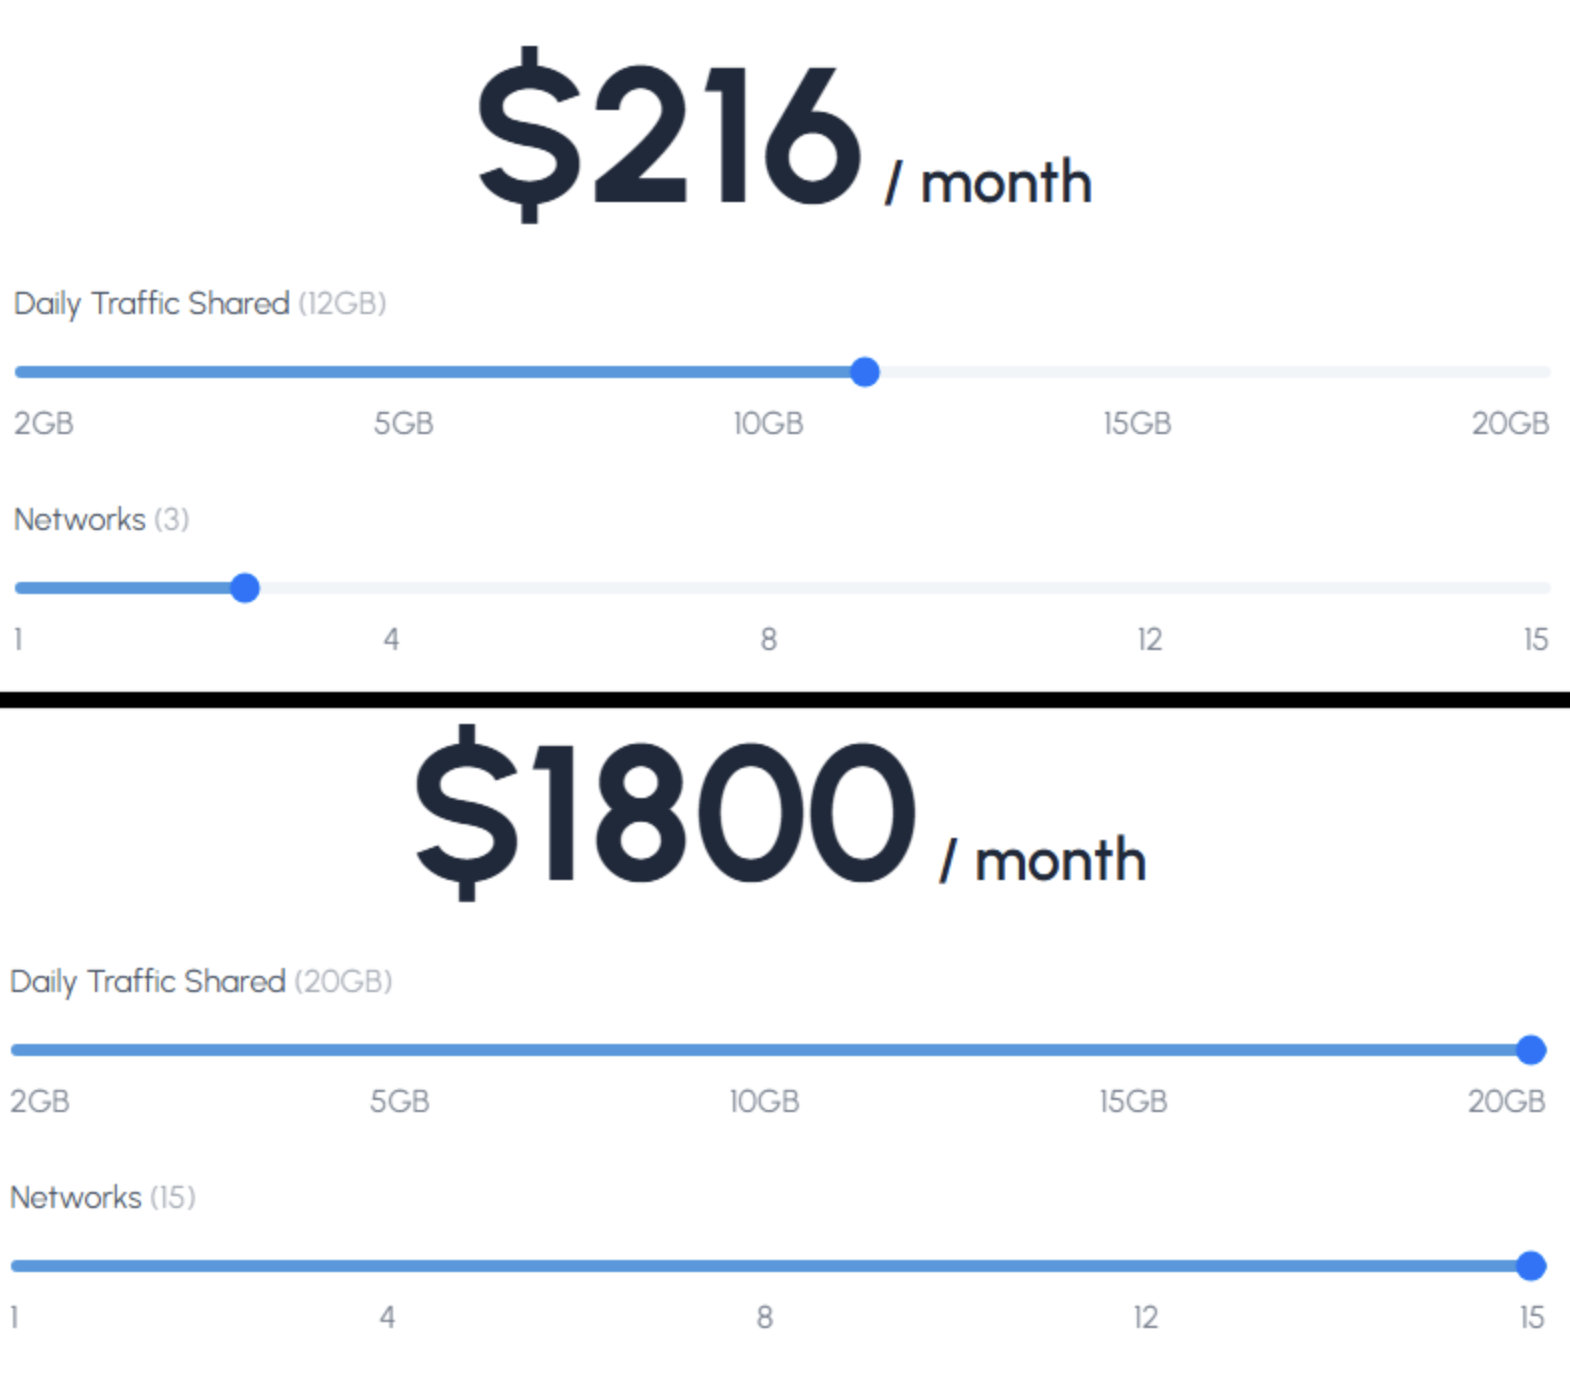The width and height of the screenshot is (1570, 1382).
Task: Click Networks tick label 8 in the $1800 plan
Action: (764, 1318)
